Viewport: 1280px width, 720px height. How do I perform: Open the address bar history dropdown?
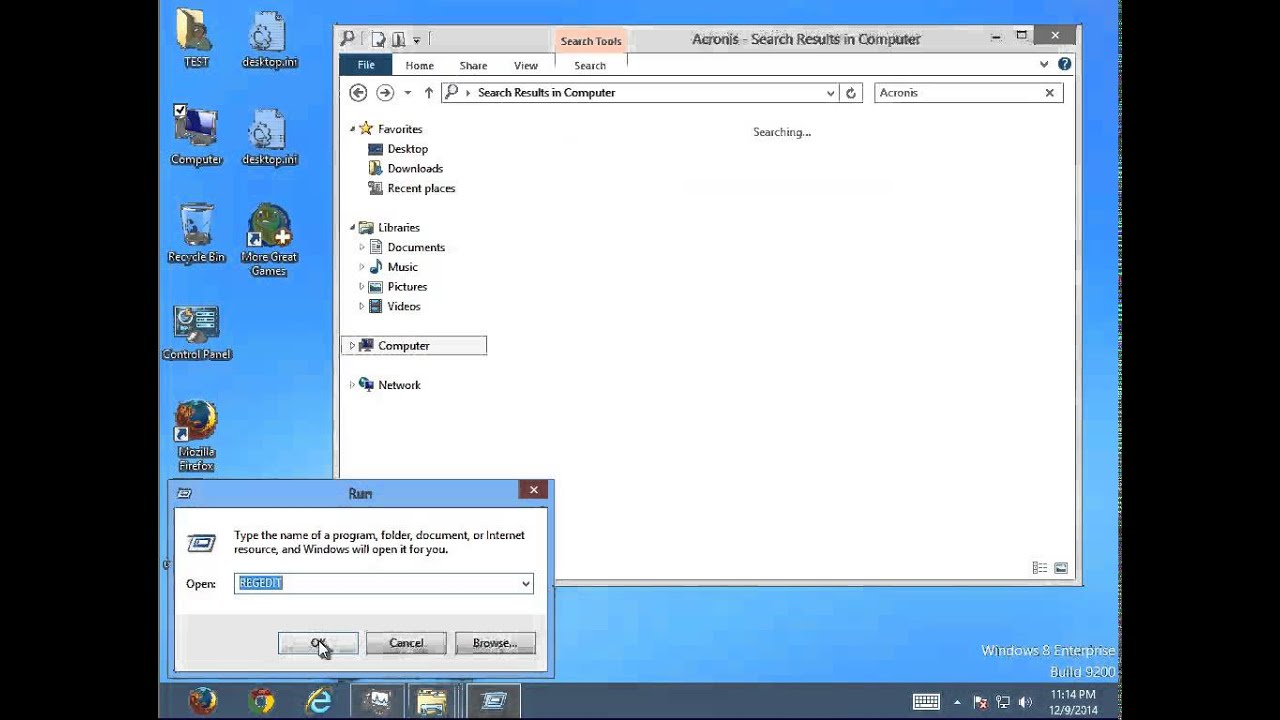830,93
